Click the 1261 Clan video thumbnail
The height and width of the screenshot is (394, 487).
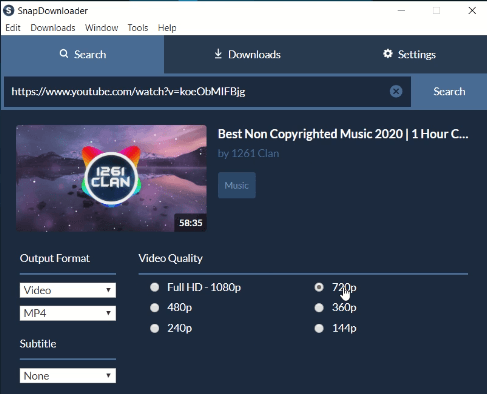111,178
